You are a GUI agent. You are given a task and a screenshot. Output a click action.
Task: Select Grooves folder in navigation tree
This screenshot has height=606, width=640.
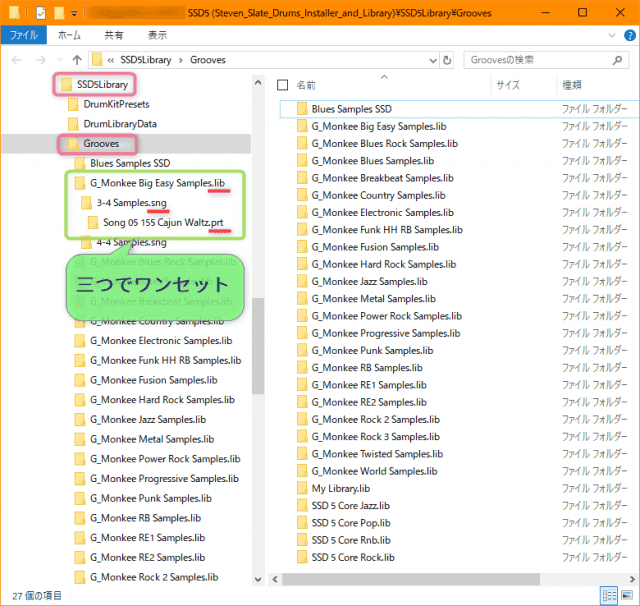pos(101,144)
